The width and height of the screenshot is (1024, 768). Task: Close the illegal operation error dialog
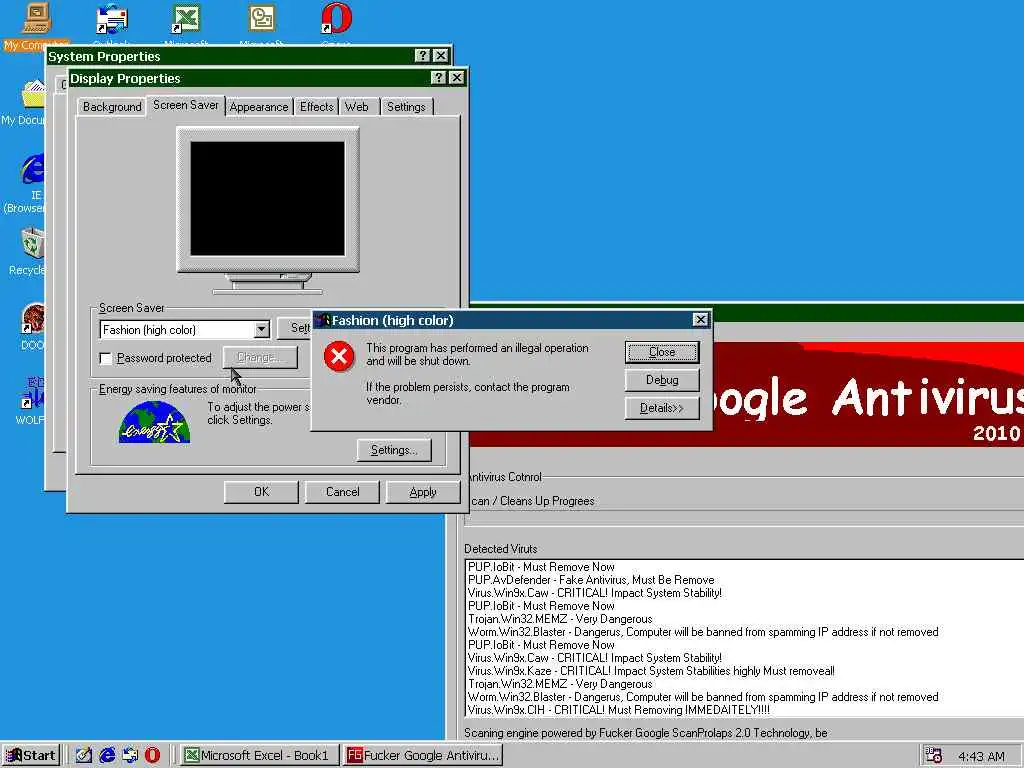pos(662,352)
